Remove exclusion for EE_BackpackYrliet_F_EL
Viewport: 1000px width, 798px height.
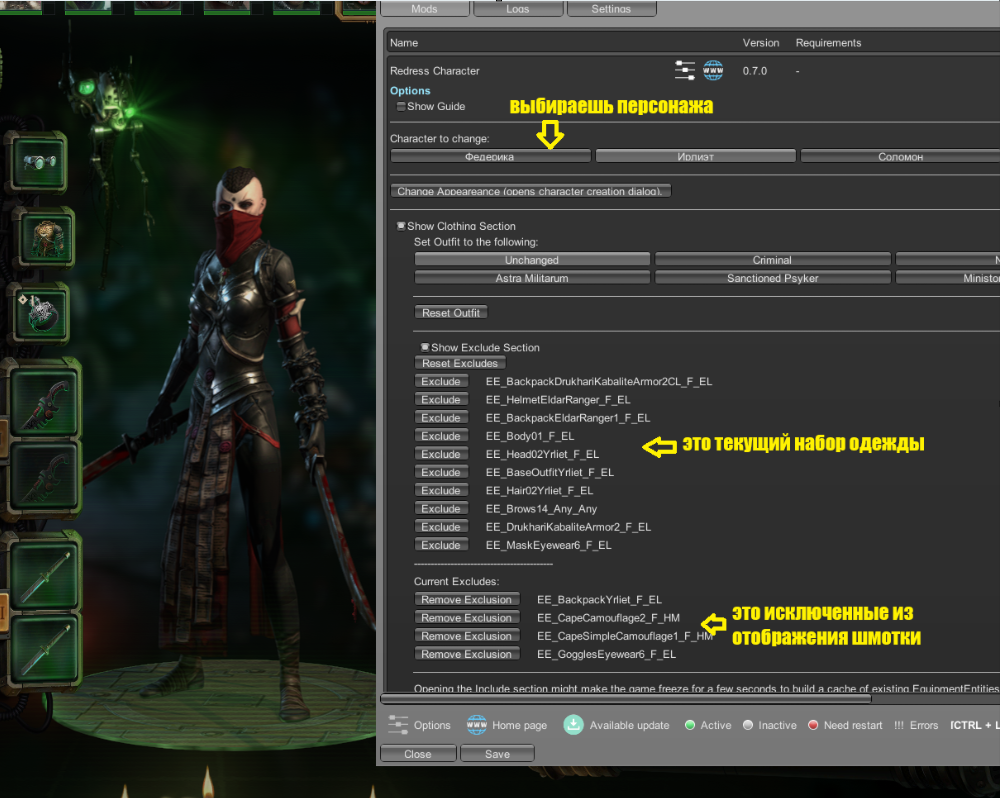click(467, 600)
